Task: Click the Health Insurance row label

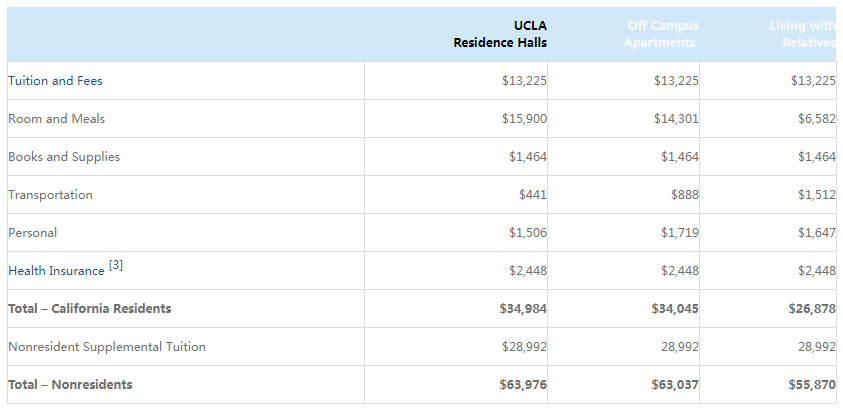Action: pyautogui.click(x=56, y=271)
